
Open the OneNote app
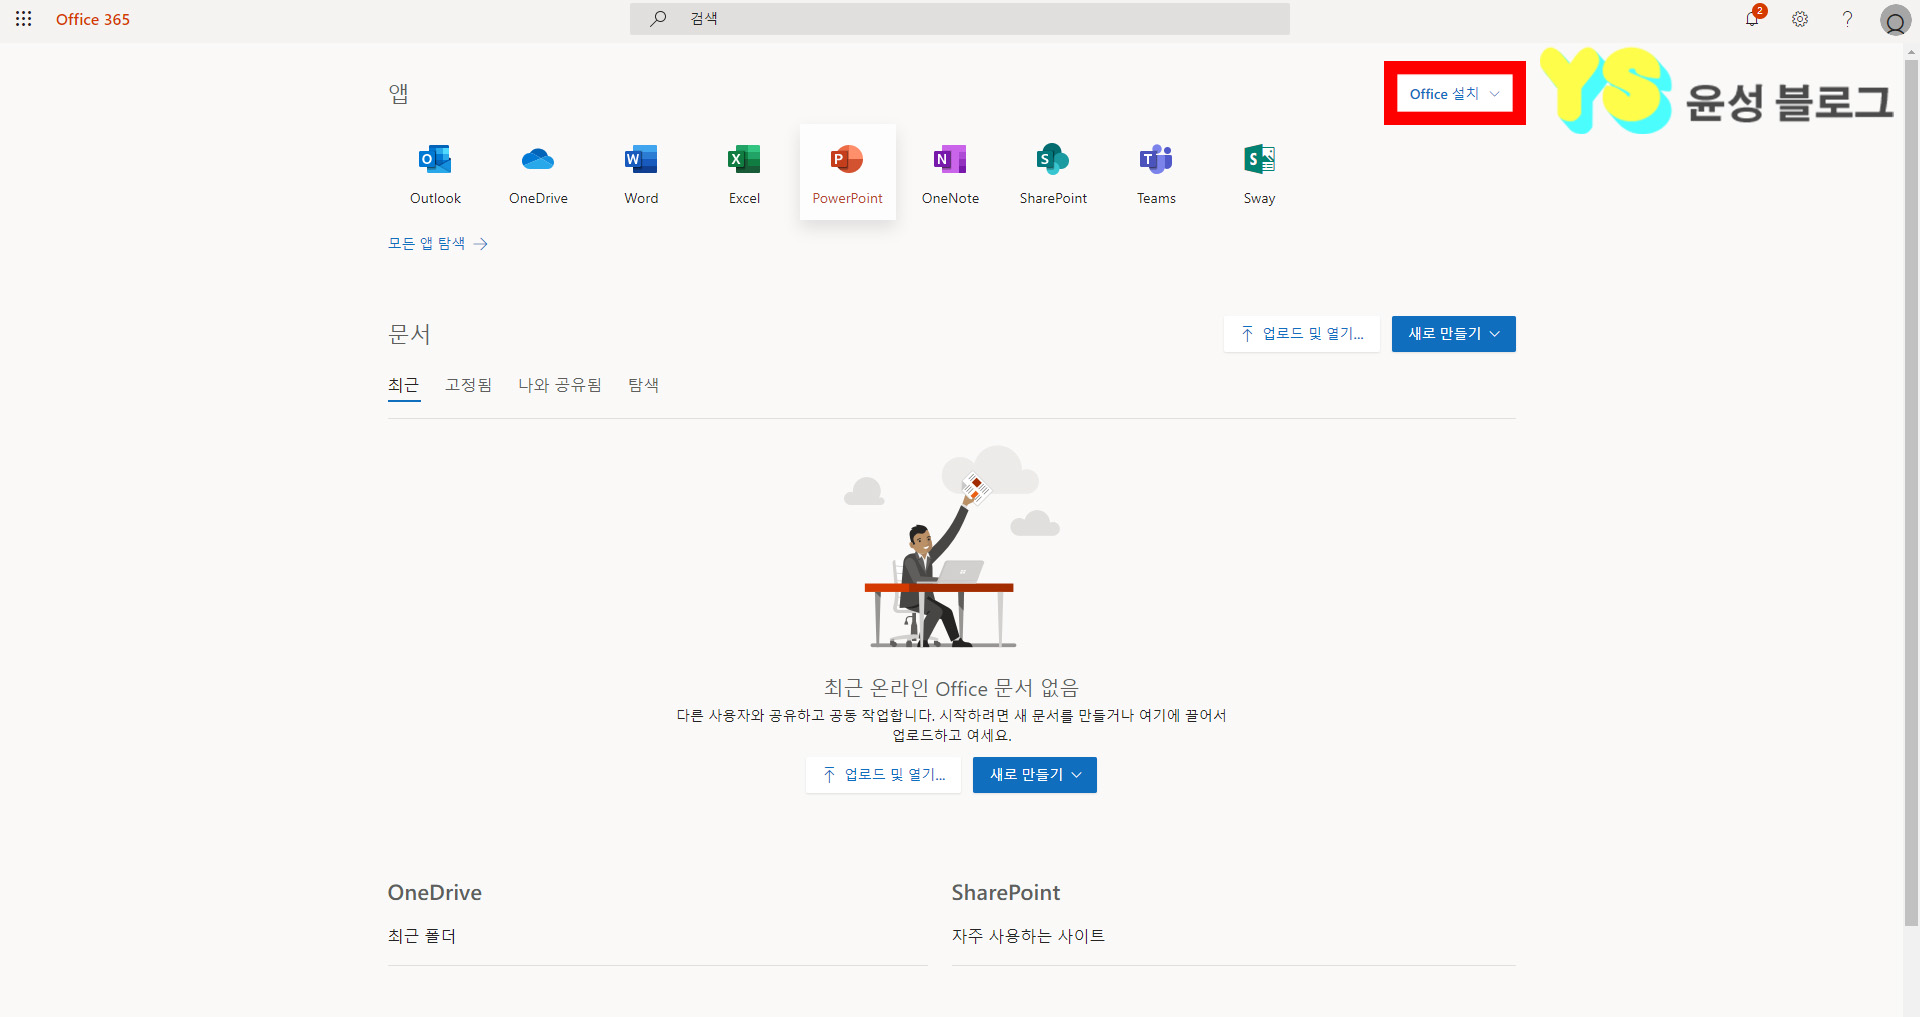coord(951,172)
